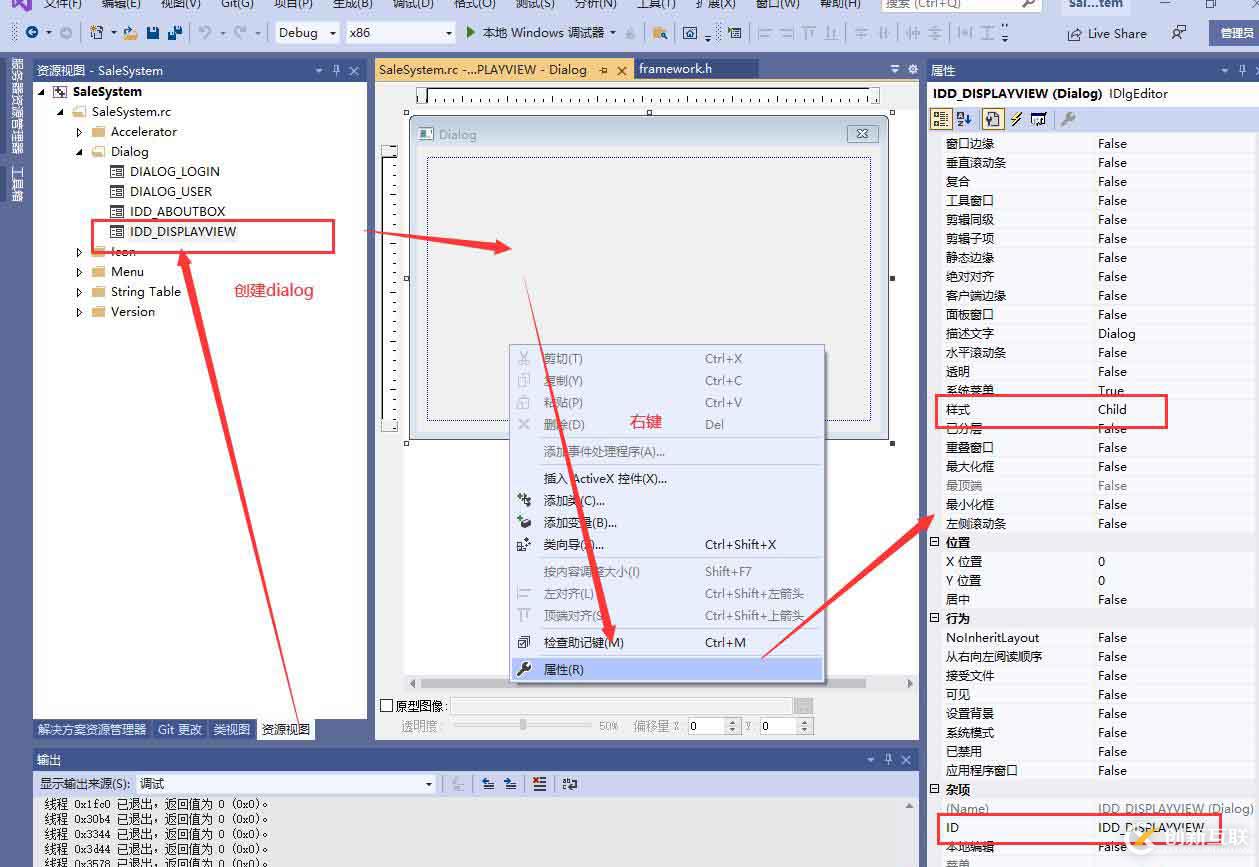Image resolution: width=1259 pixels, height=867 pixels.
Task: Expand the Version folder
Action: click(79, 312)
